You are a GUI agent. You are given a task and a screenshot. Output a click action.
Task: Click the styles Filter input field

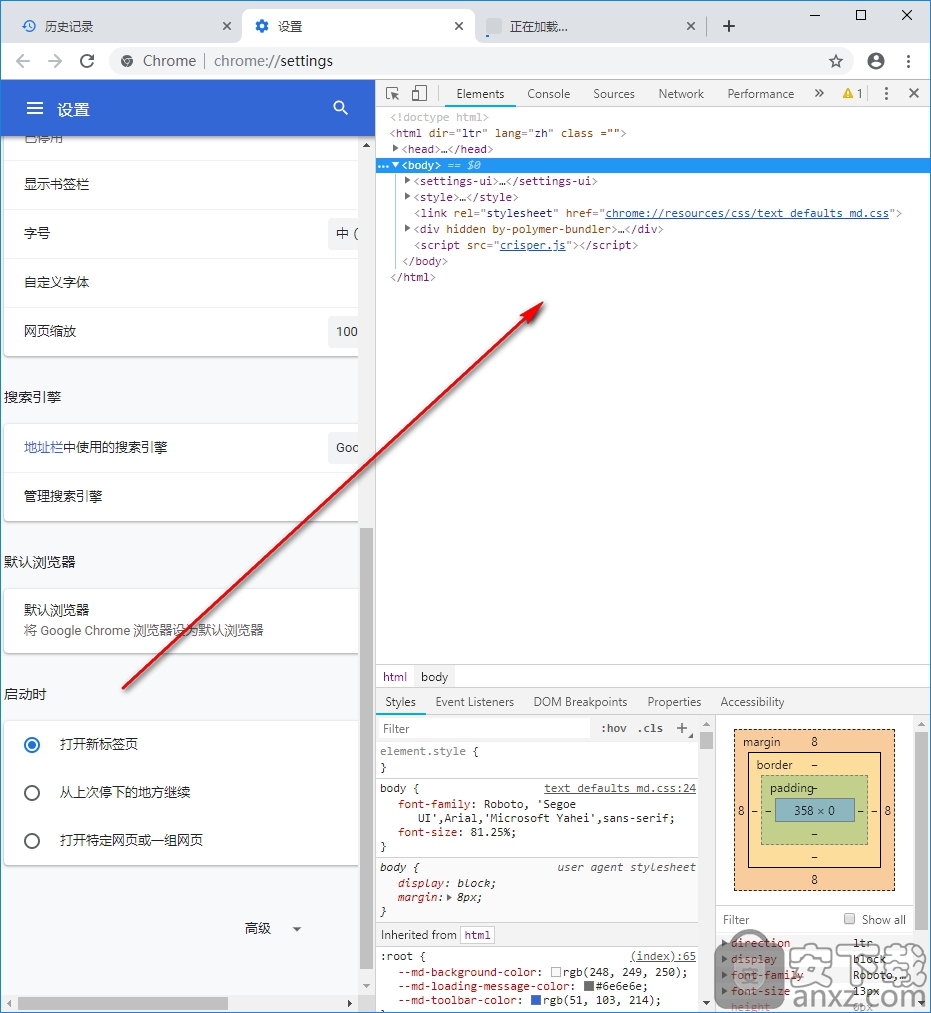point(485,729)
